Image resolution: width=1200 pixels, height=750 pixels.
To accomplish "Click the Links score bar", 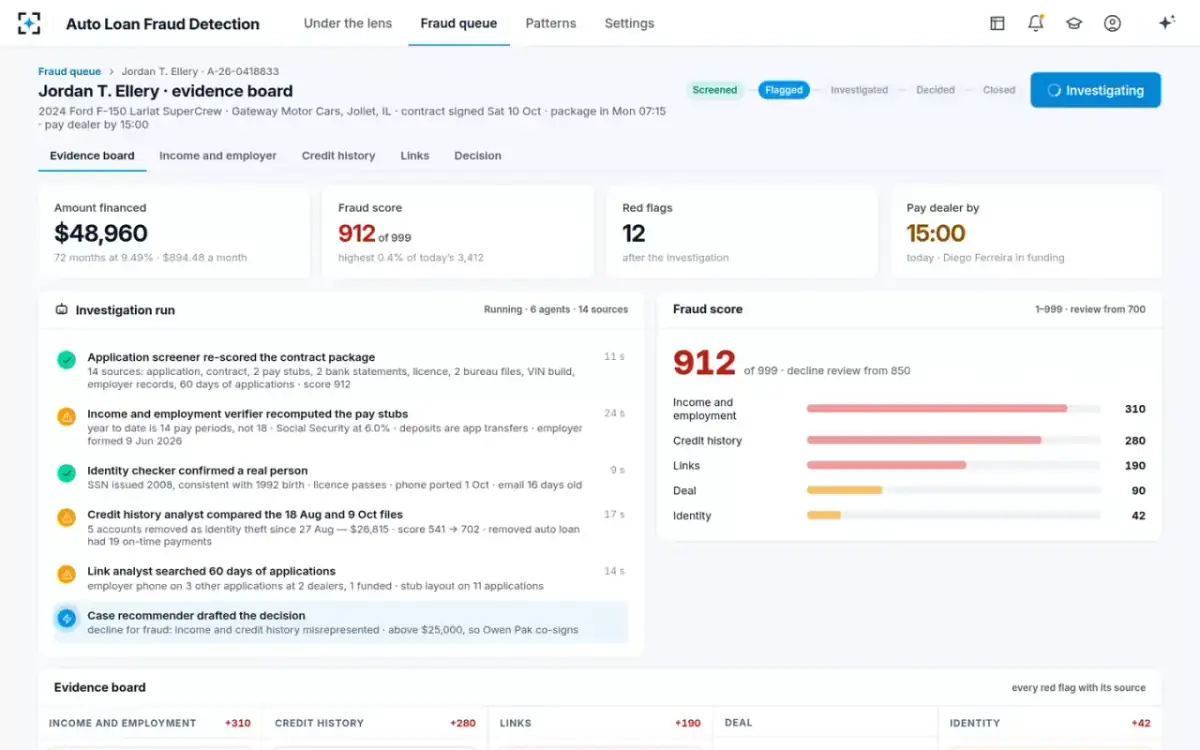I will tap(953, 465).
